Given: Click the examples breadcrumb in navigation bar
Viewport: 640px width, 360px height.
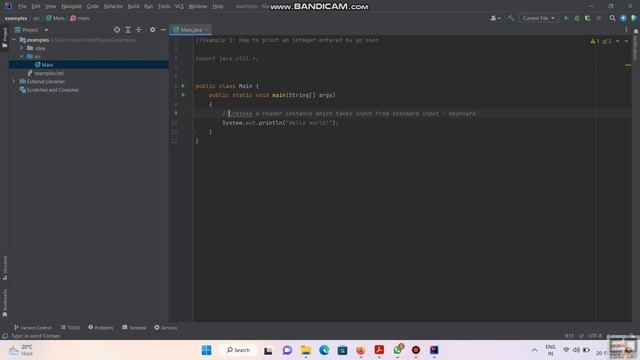Looking at the screenshot, I should click(x=16, y=18).
